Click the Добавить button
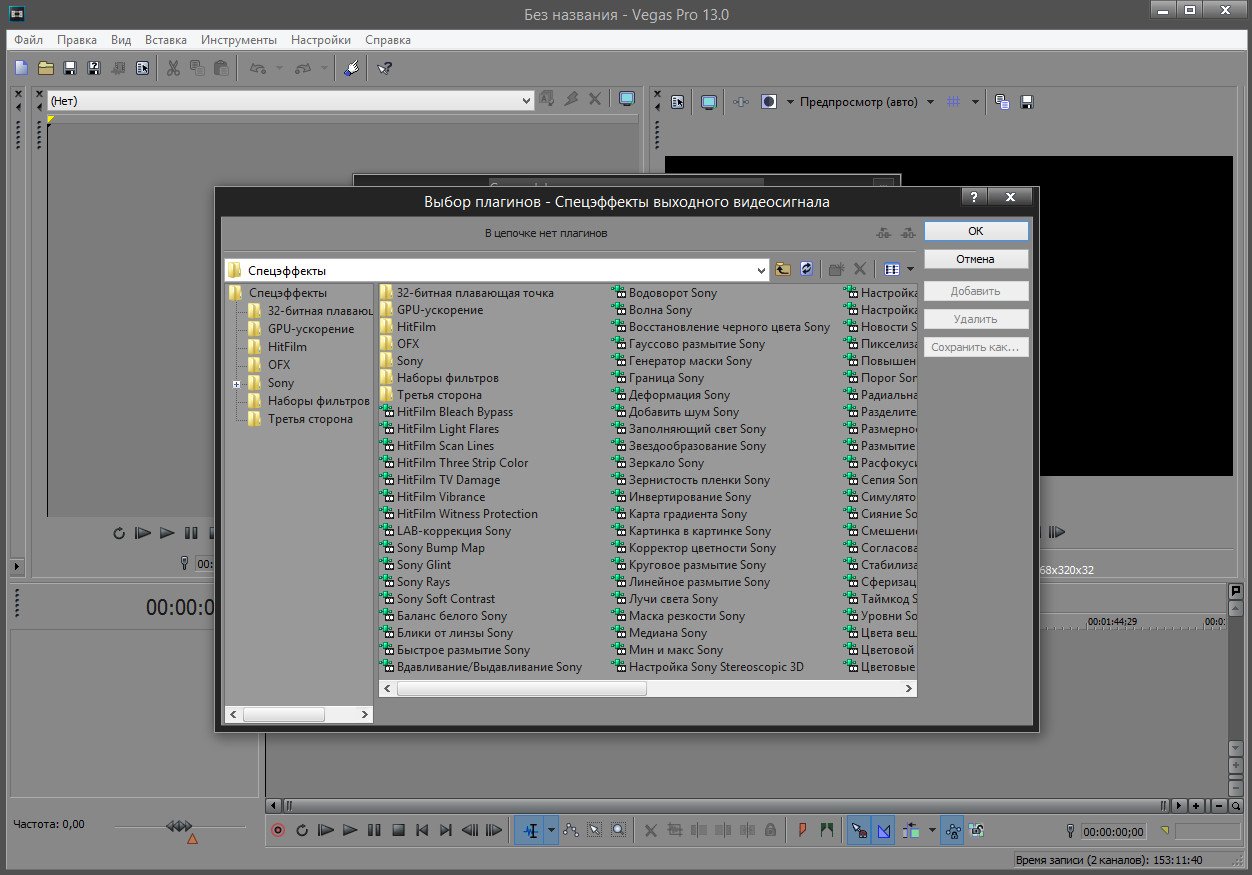Viewport: 1252px width, 875px height. click(976, 291)
